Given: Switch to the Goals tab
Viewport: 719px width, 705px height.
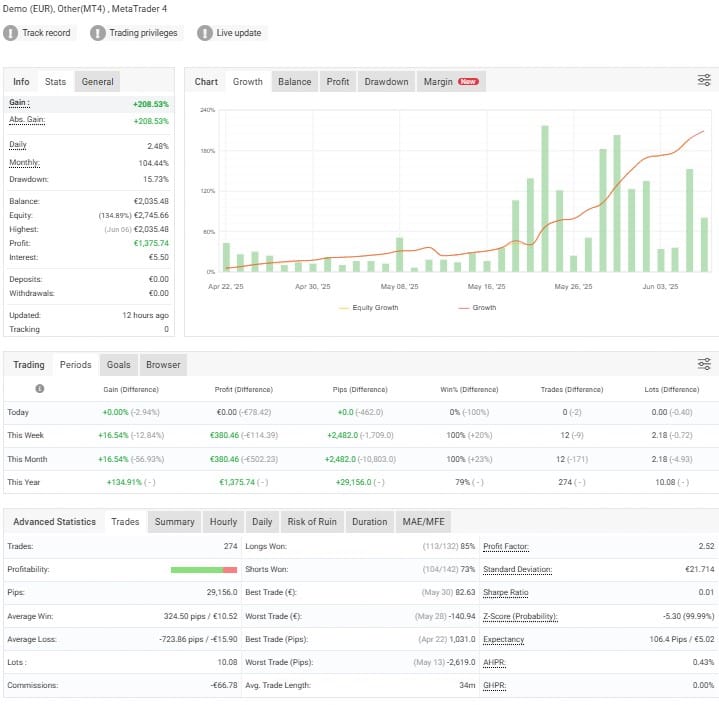Looking at the screenshot, I should (x=118, y=365).
